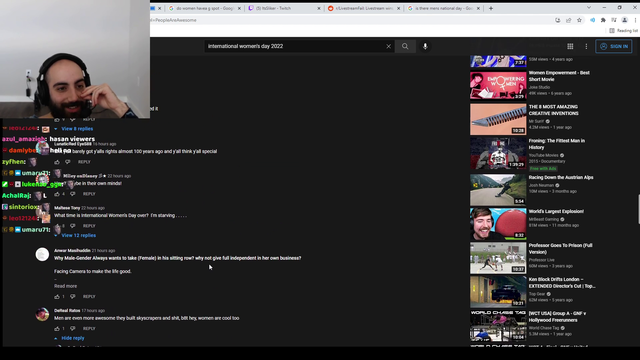The width and height of the screenshot is (640, 360).
Task: Click the page vertical scrollbar thumb
Action: point(638,209)
